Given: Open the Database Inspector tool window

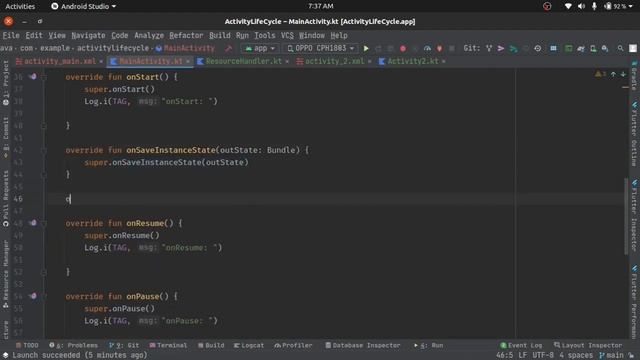Looking at the screenshot, I should pos(362,345).
